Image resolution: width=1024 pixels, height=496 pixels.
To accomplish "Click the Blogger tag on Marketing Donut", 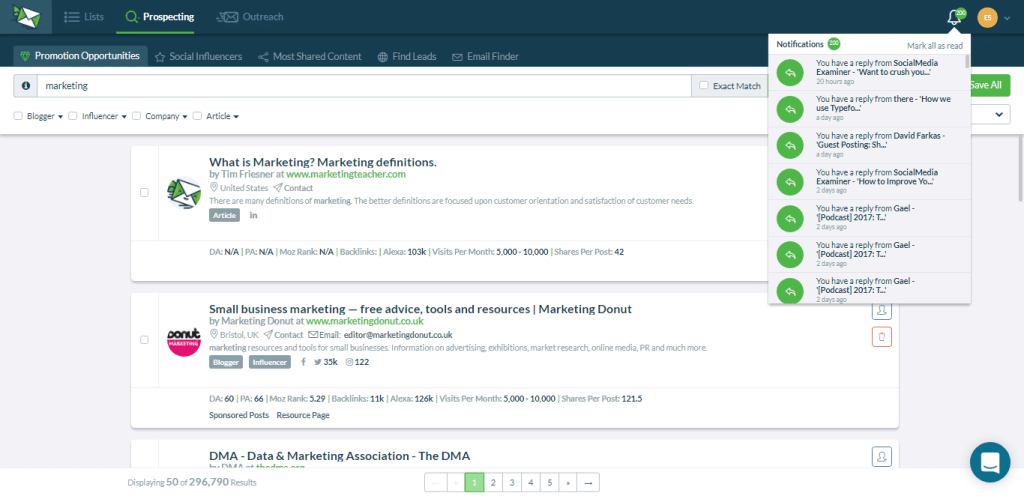I will [226, 362].
